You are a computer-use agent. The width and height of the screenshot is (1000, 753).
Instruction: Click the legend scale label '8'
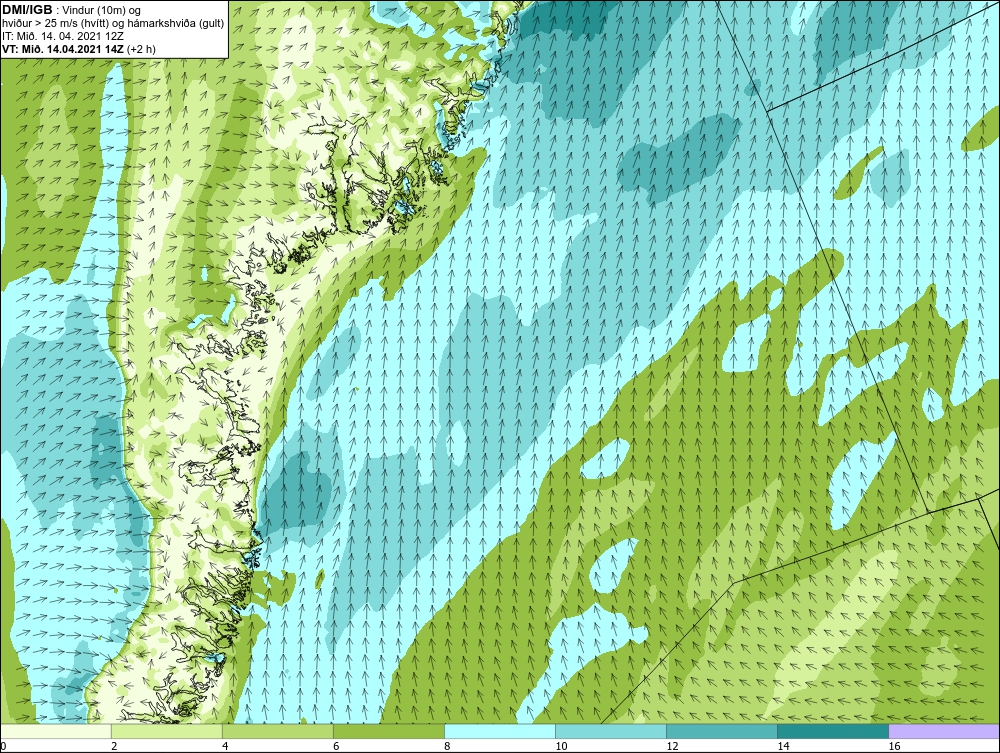[x=447, y=746]
